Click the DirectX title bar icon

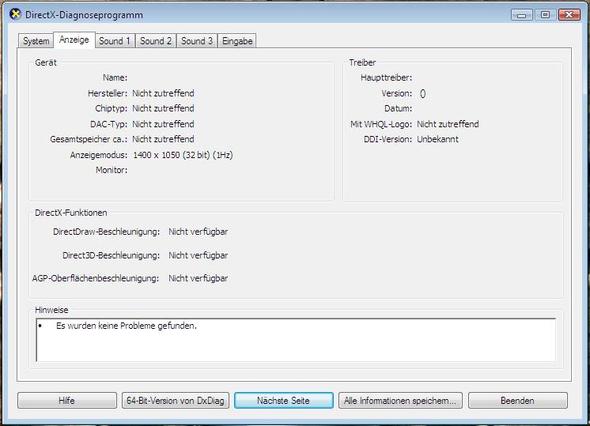[15, 15]
